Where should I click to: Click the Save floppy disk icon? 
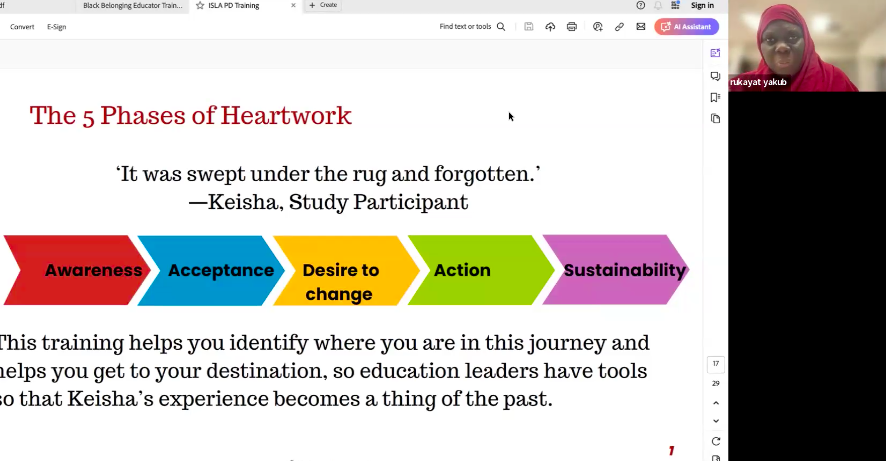(529, 27)
